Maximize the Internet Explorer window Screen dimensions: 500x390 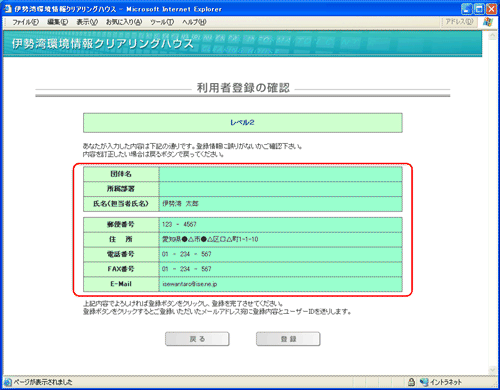479,9
